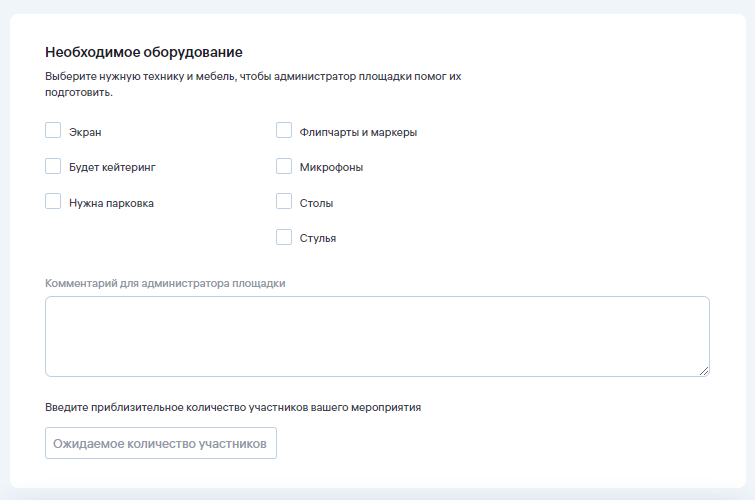Screen dimensions: 755x500
Task: Check the Экран checkbox
Action: pos(54,130)
